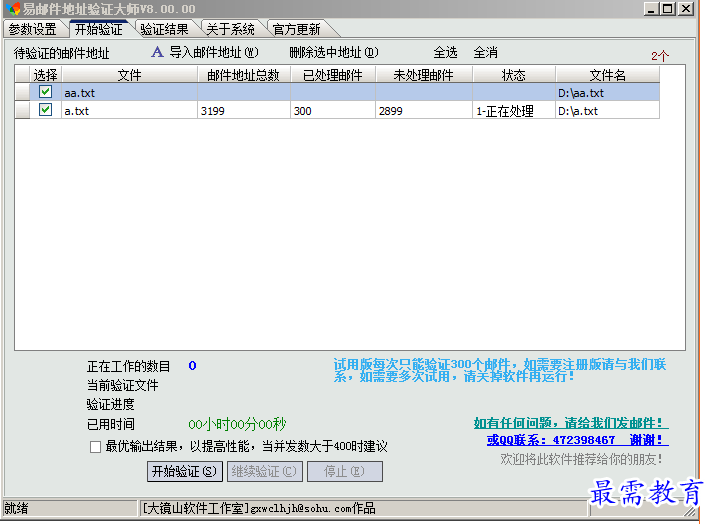Image resolution: width=712 pixels, height=524 pixels.
Task: Go to the 官方更新 tab
Action: (297, 29)
